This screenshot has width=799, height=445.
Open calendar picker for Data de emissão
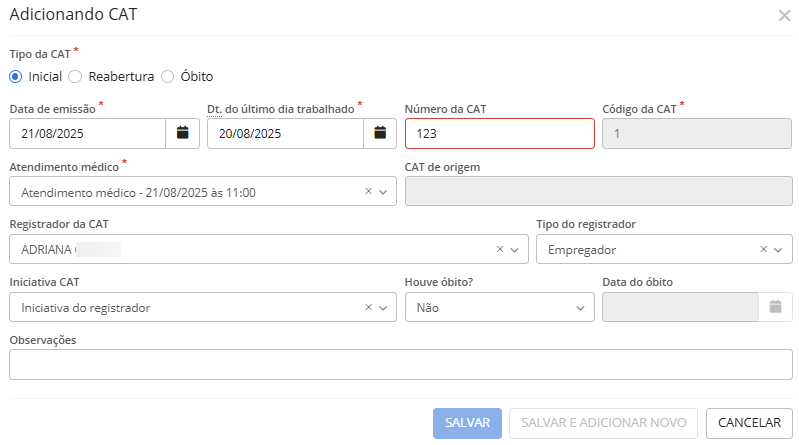(182, 133)
